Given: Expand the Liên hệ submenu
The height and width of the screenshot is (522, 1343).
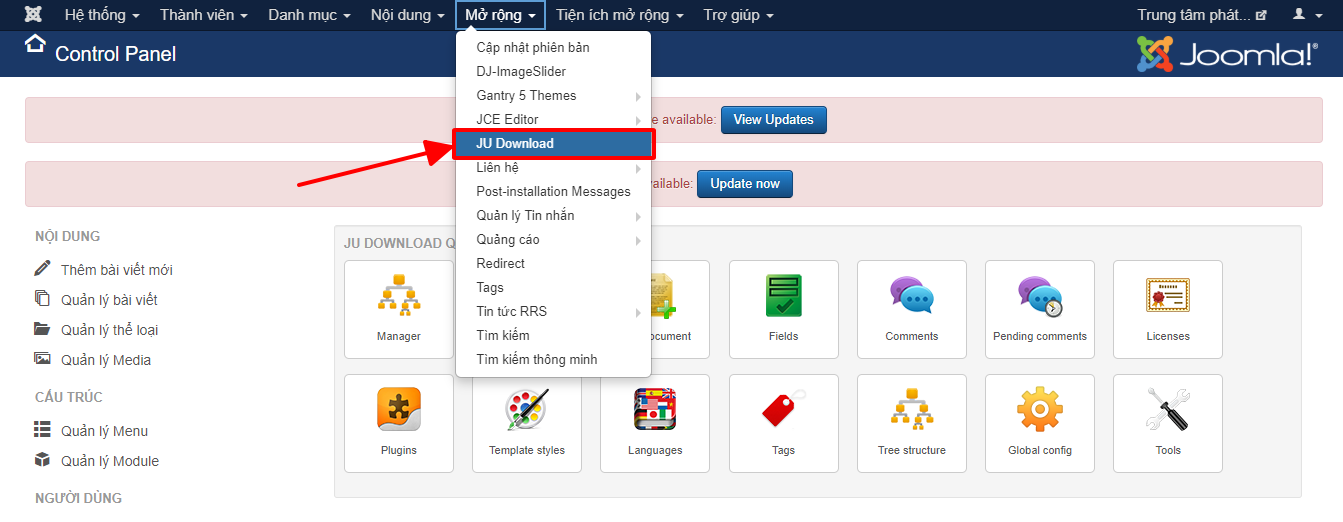Looking at the screenshot, I should [x=553, y=168].
